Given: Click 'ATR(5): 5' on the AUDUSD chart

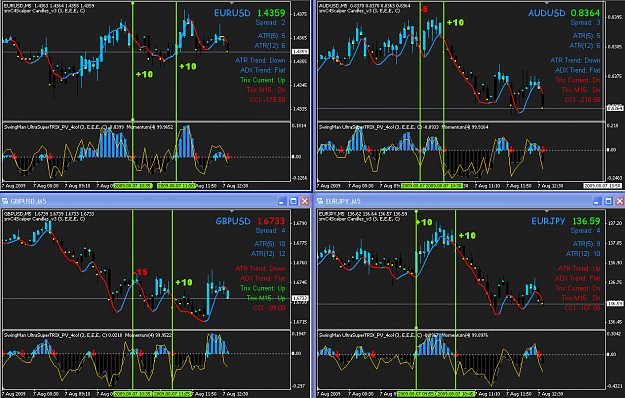Looking at the screenshot, I should pos(586,36).
